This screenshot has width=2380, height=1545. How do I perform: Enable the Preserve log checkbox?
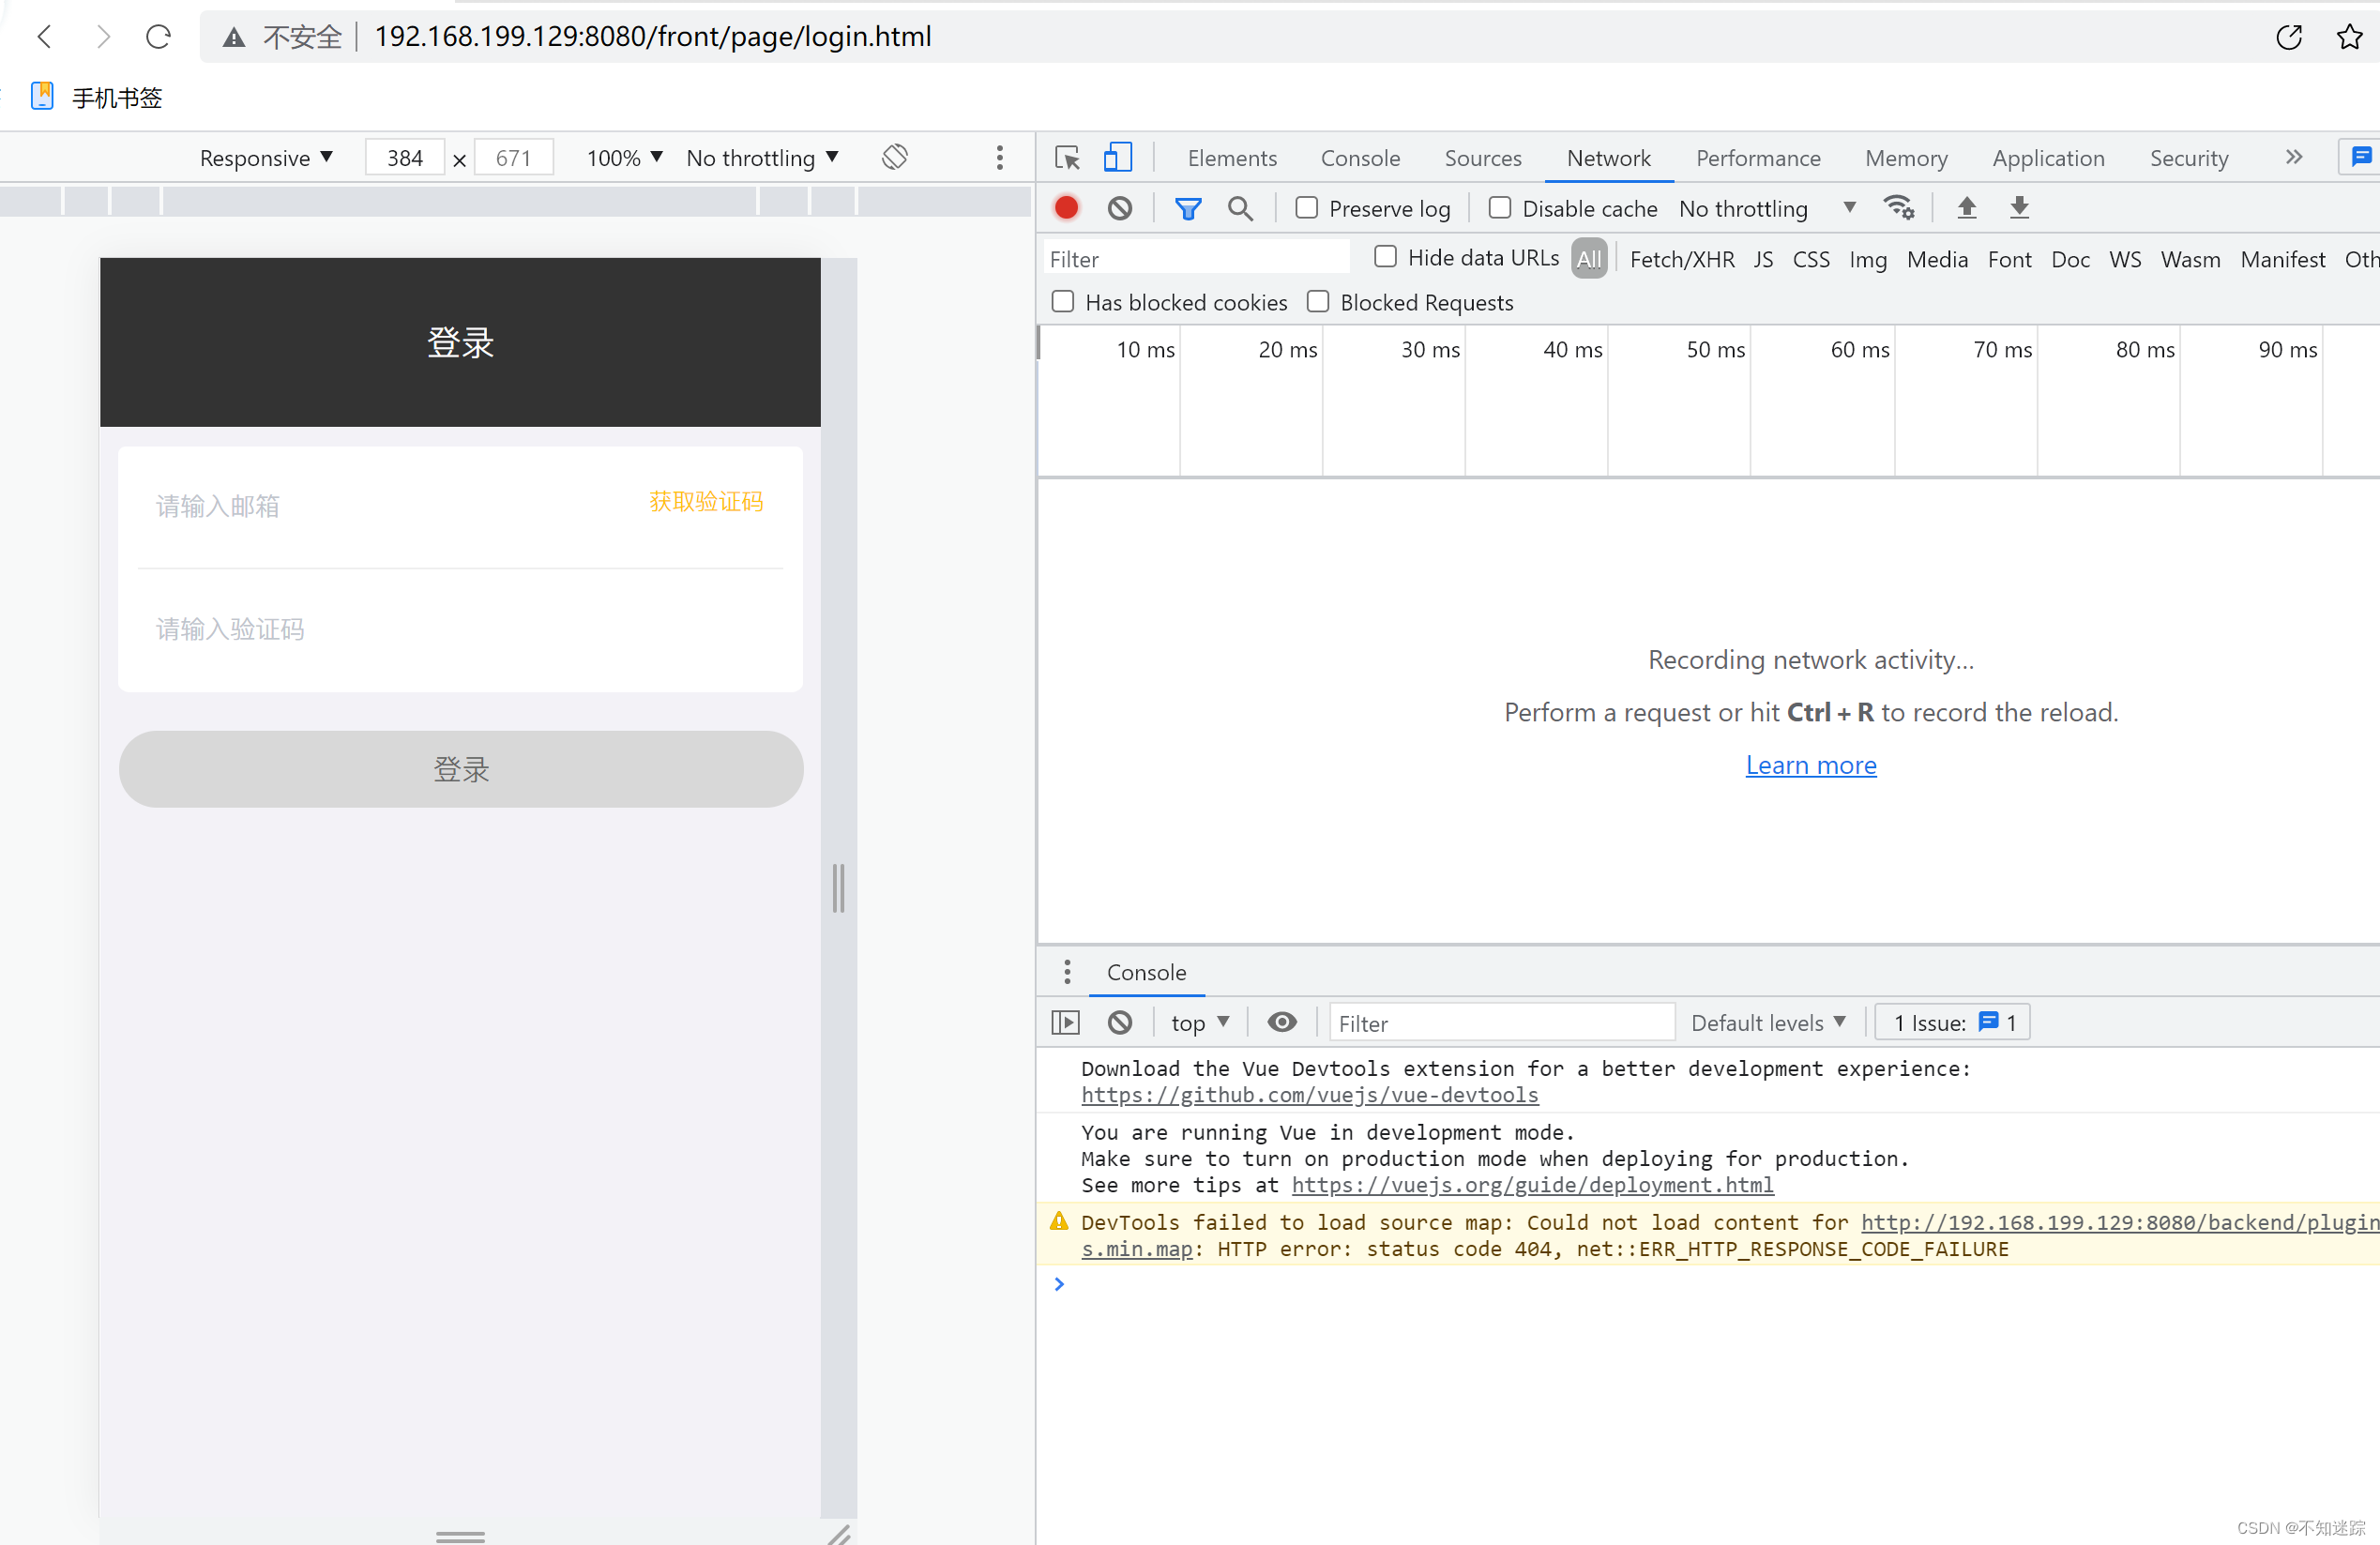point(1306,208)
